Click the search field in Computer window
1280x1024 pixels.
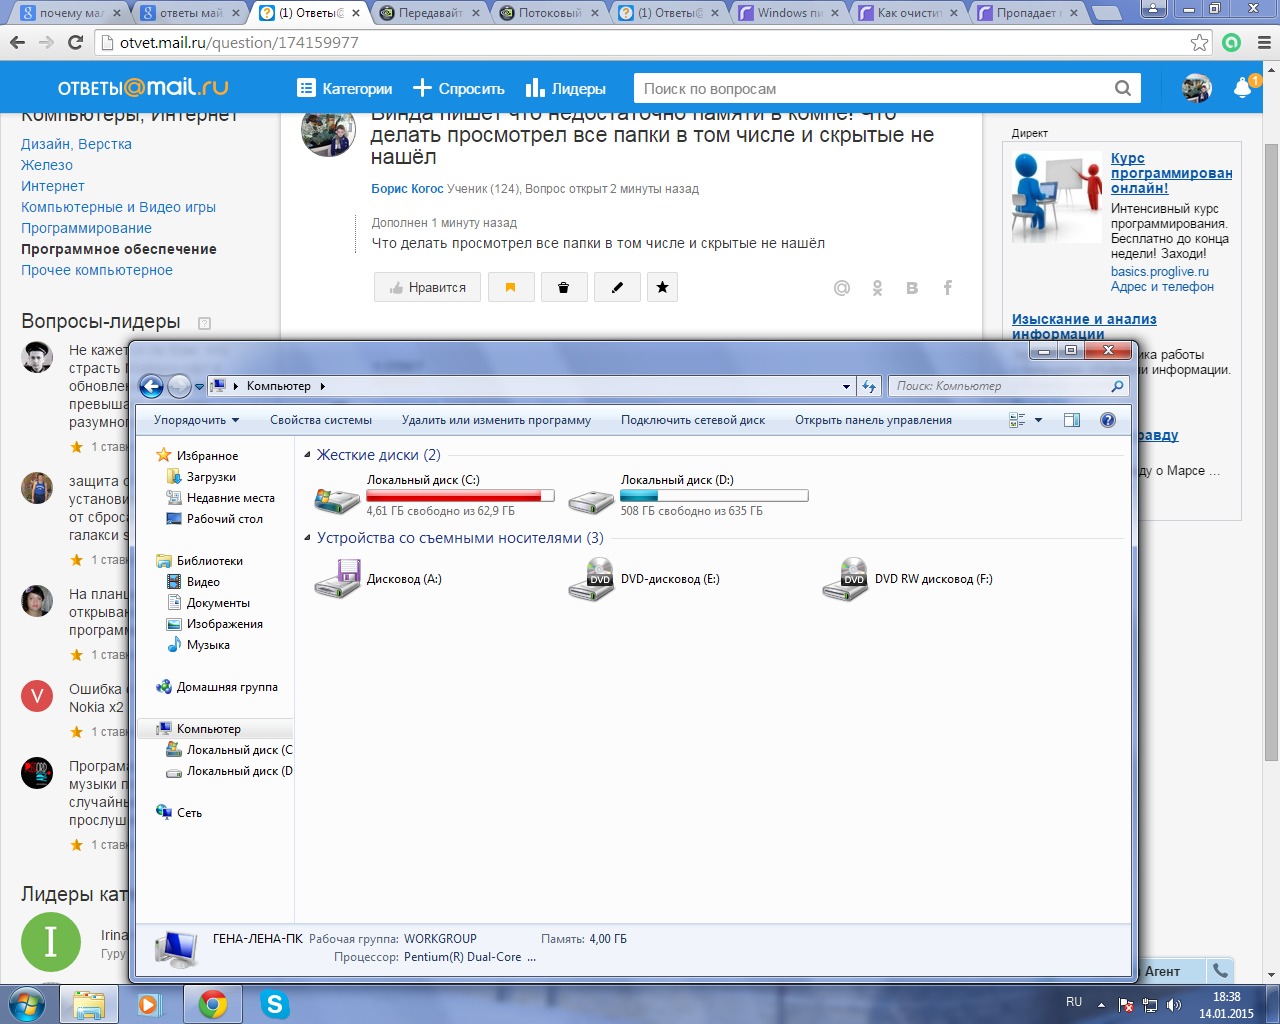tap(1008, 386)
